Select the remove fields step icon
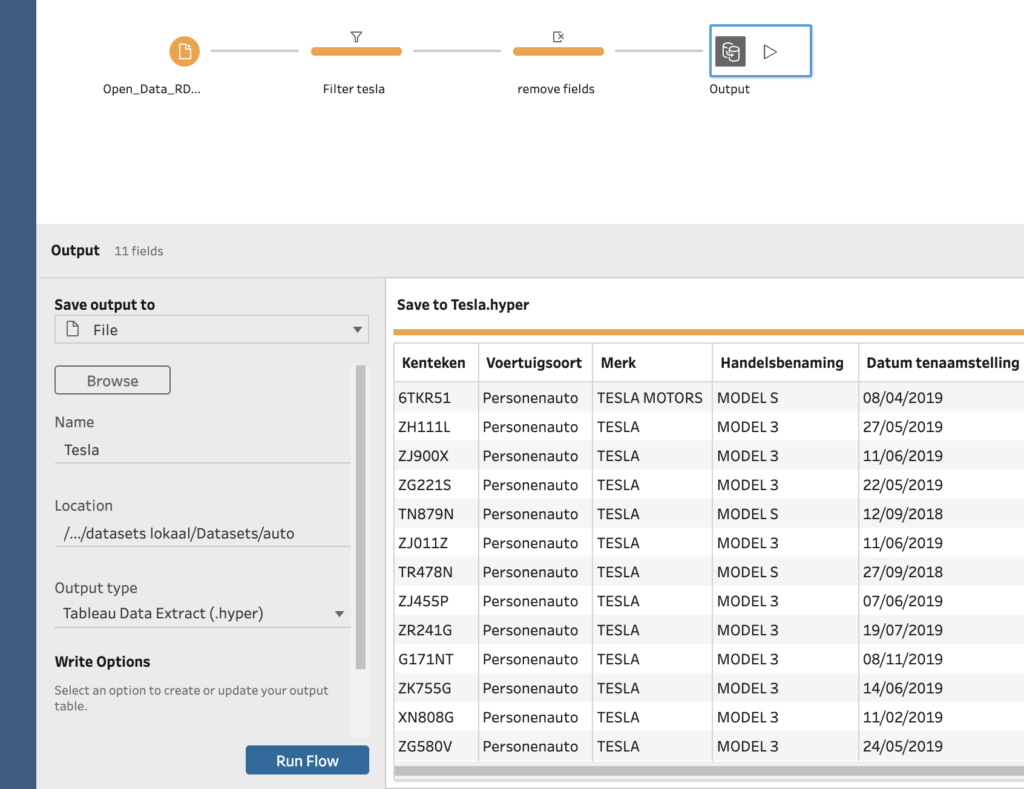Image resolution: width=1024 pixels, height=789 pixels. [558, 37]
